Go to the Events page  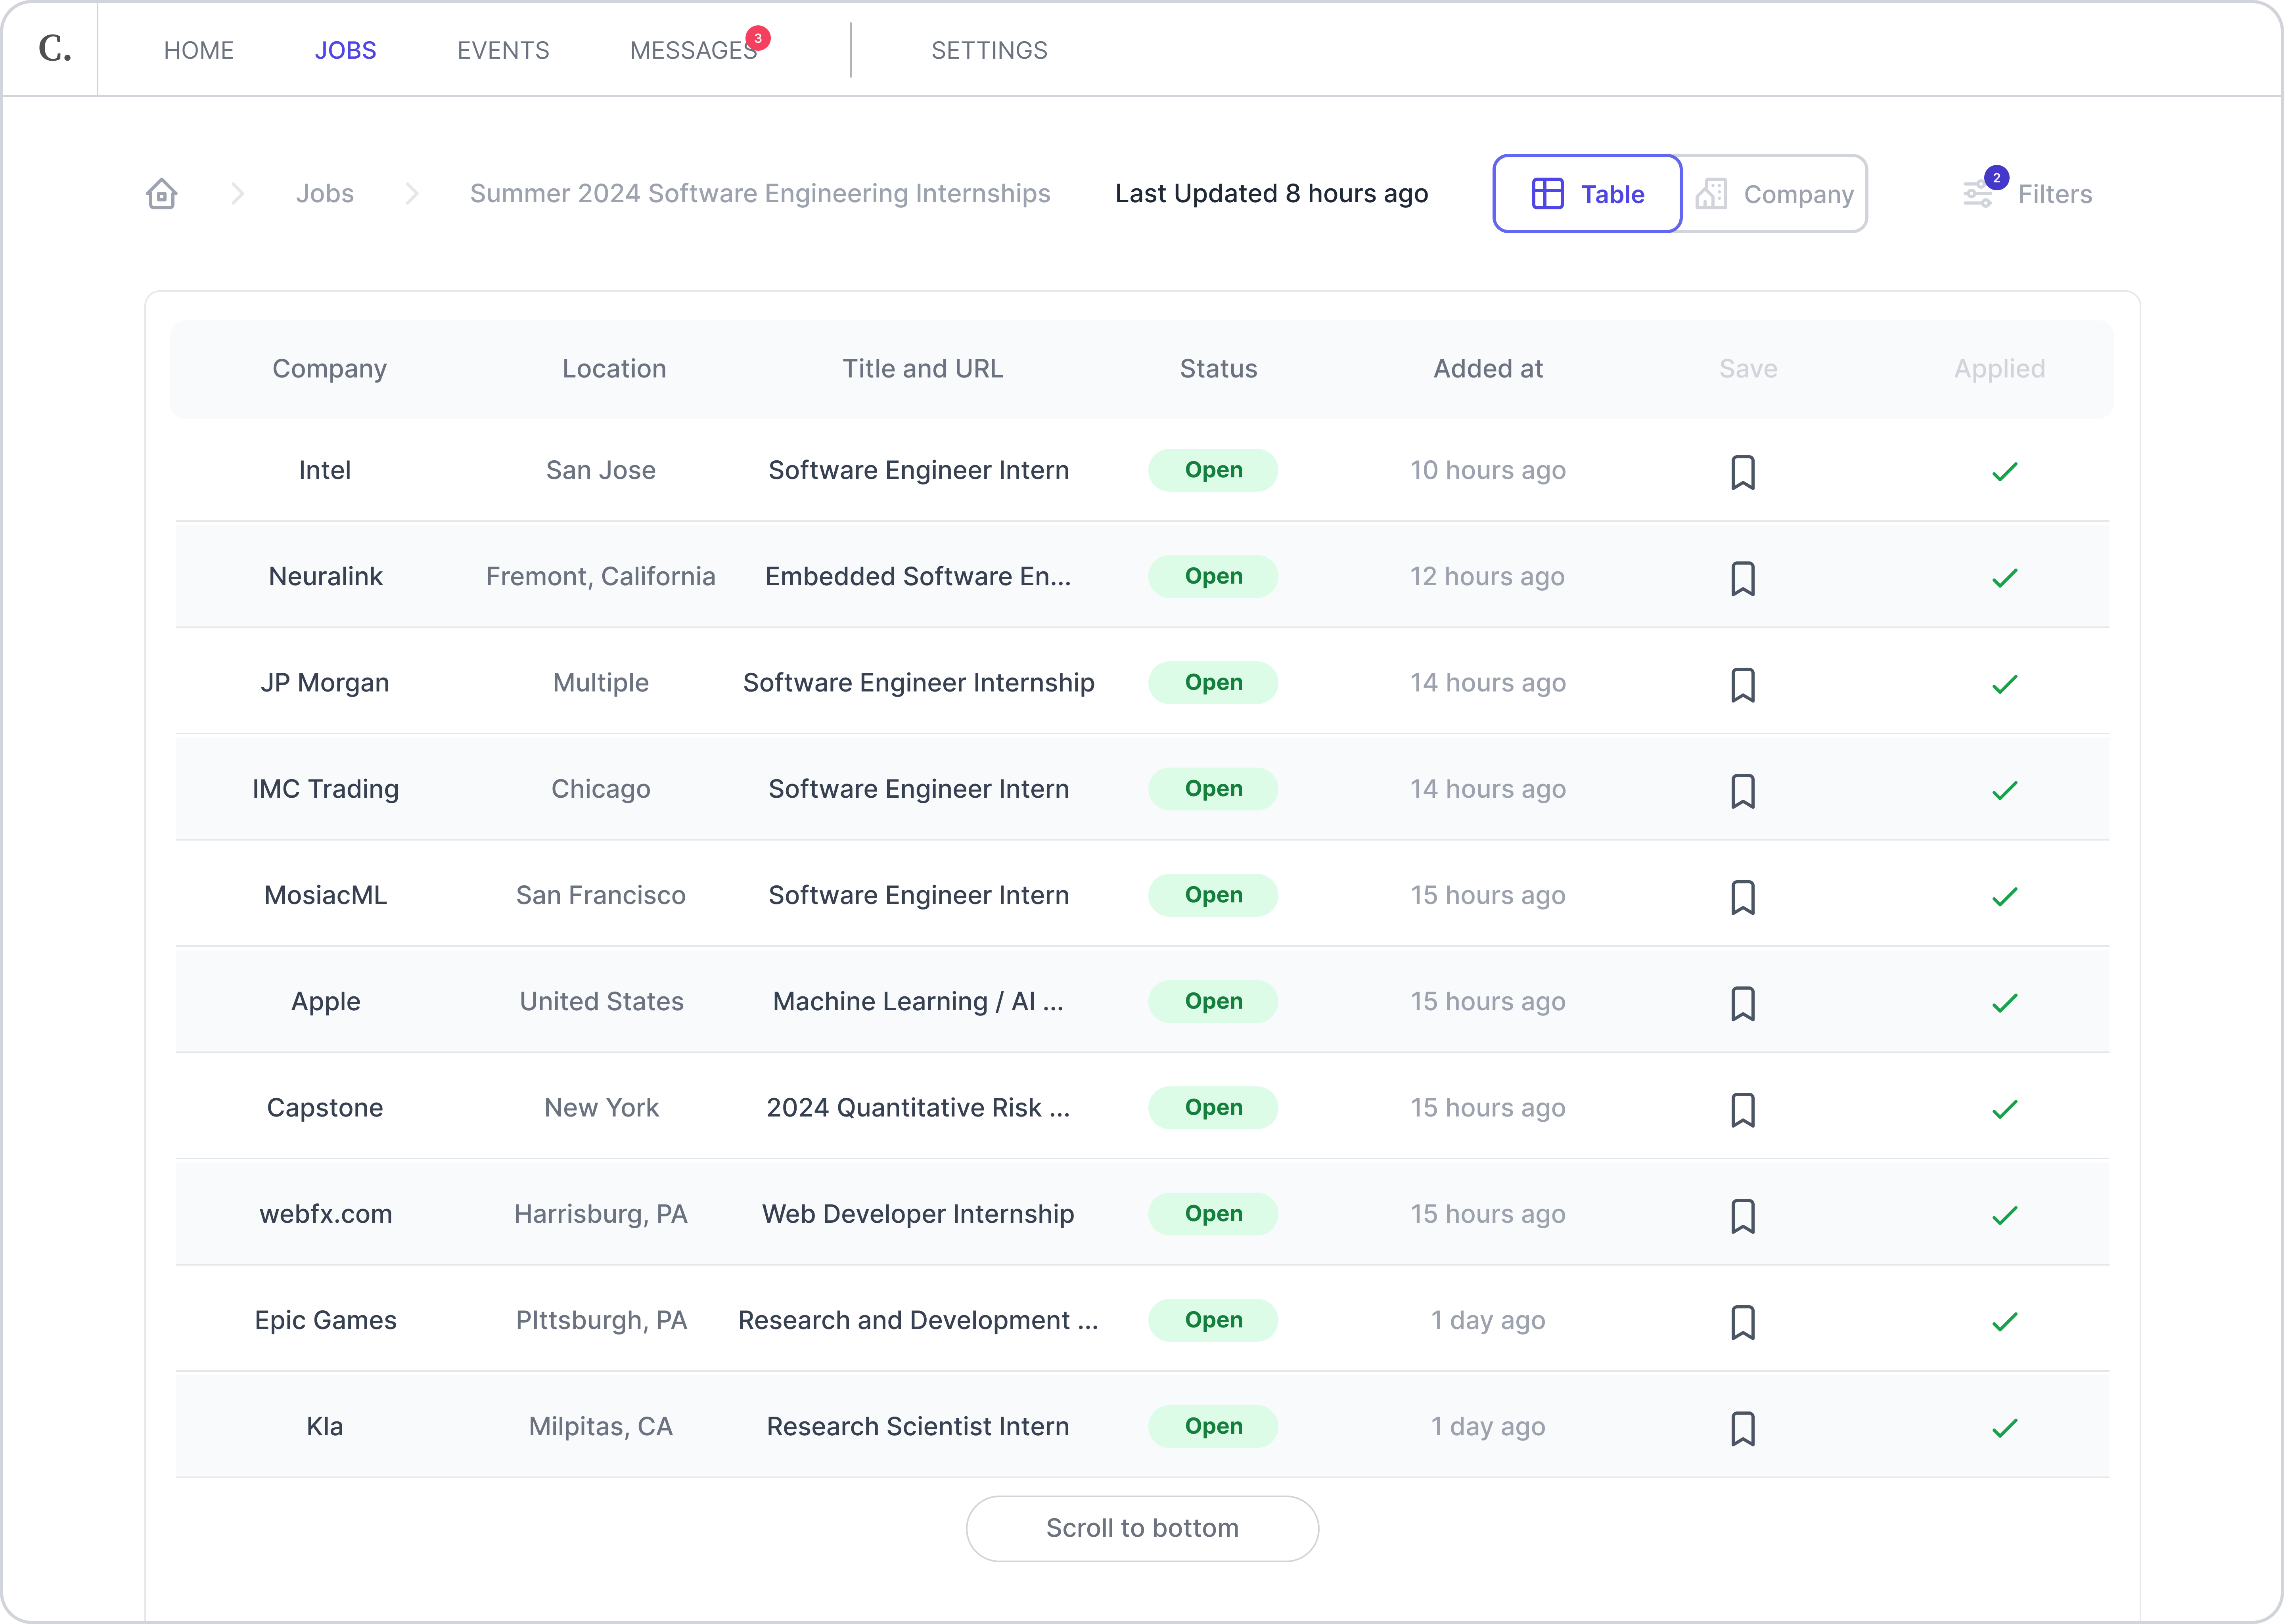(x=503, y=50)
